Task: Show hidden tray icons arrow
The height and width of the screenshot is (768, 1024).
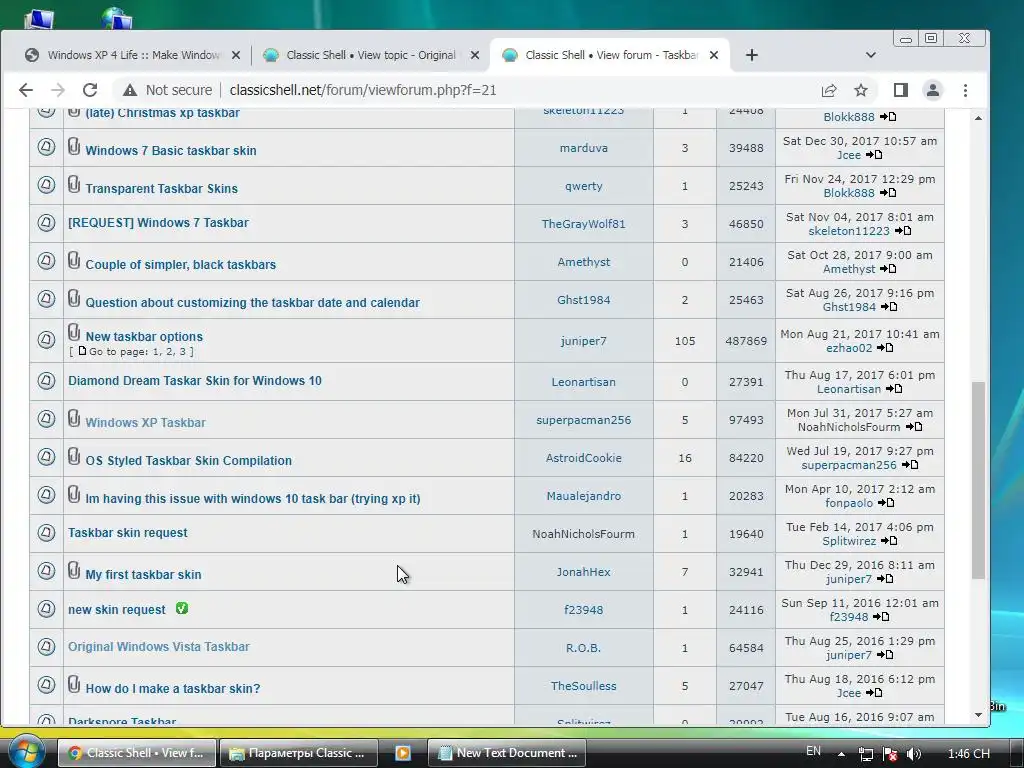Action: [841, 754]
